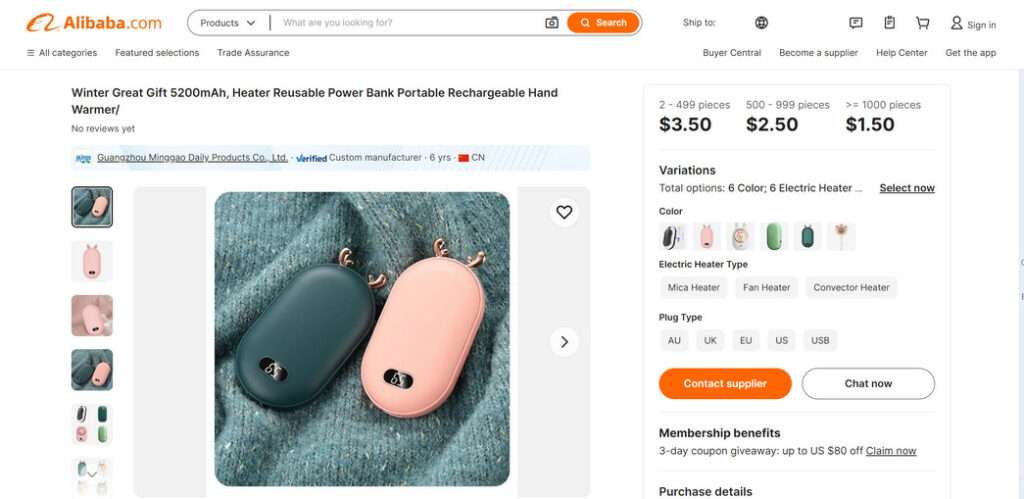Click the globe ship-to icon
The width and height of the screenshot is (1024, 499).
(762, 23)
